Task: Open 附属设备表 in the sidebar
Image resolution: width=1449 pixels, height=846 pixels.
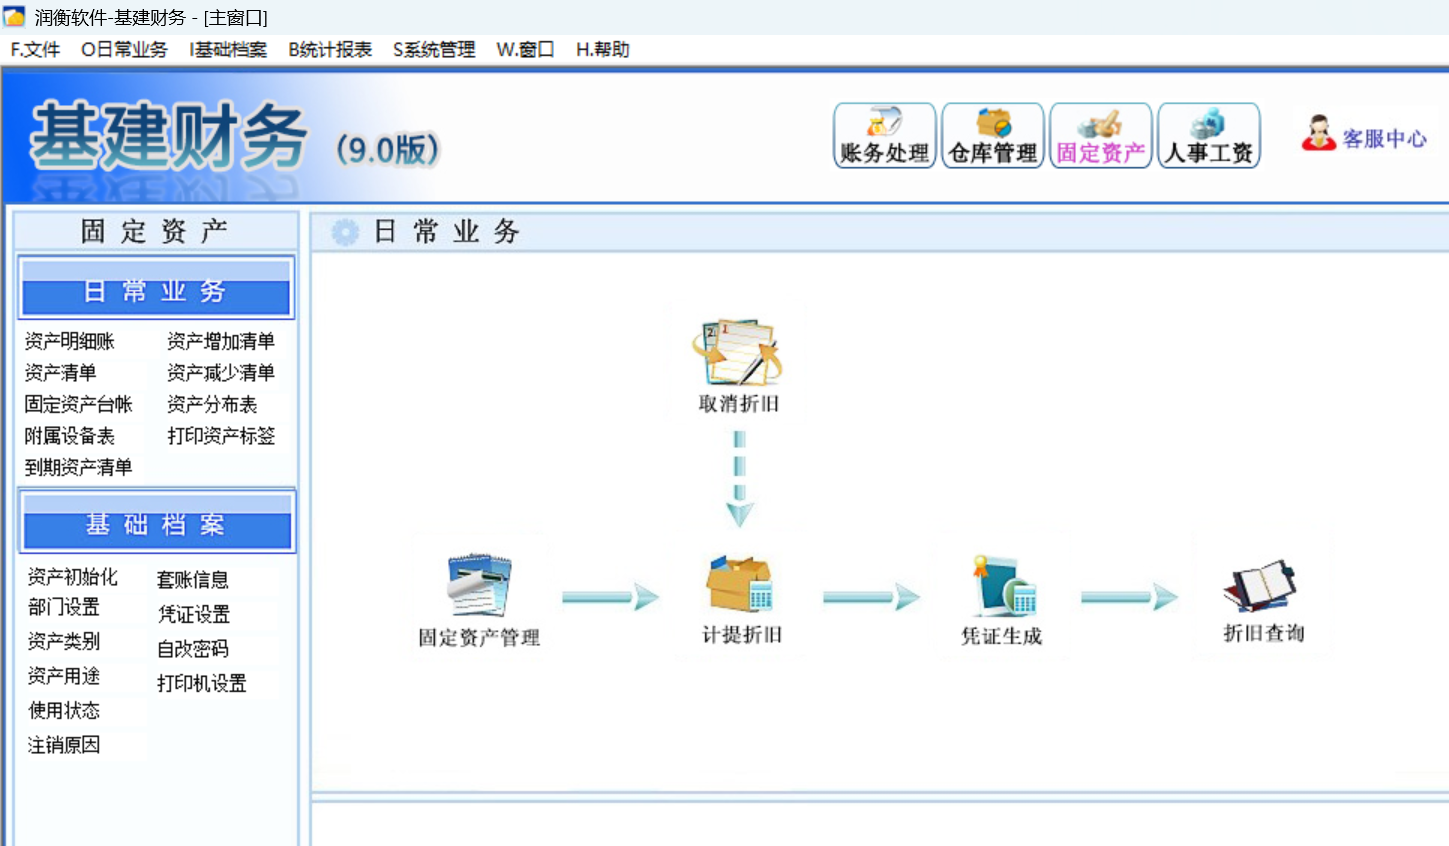Action: pyautogui.click(x=70, y=436)
